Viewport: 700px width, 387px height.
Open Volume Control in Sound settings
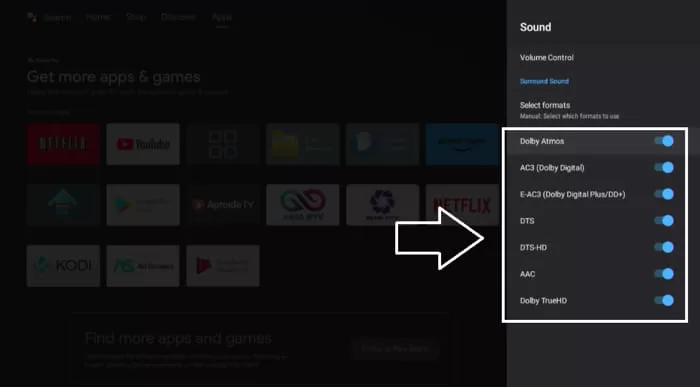point(546,58)
